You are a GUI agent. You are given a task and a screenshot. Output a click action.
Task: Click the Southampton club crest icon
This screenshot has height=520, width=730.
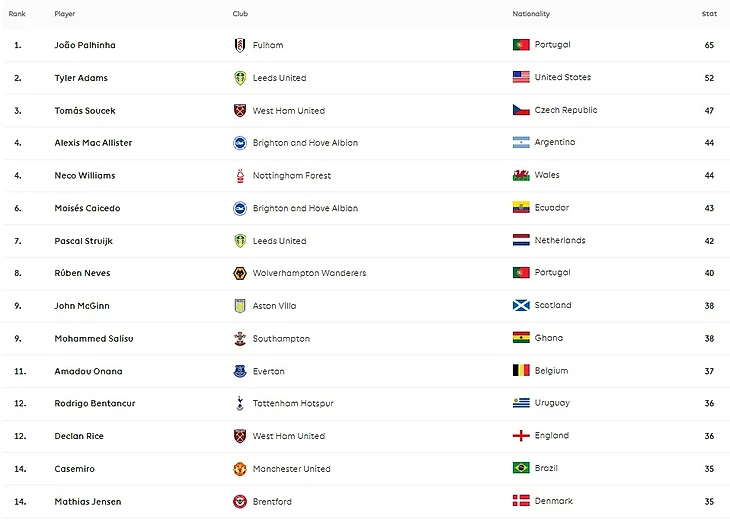[239, 339]
